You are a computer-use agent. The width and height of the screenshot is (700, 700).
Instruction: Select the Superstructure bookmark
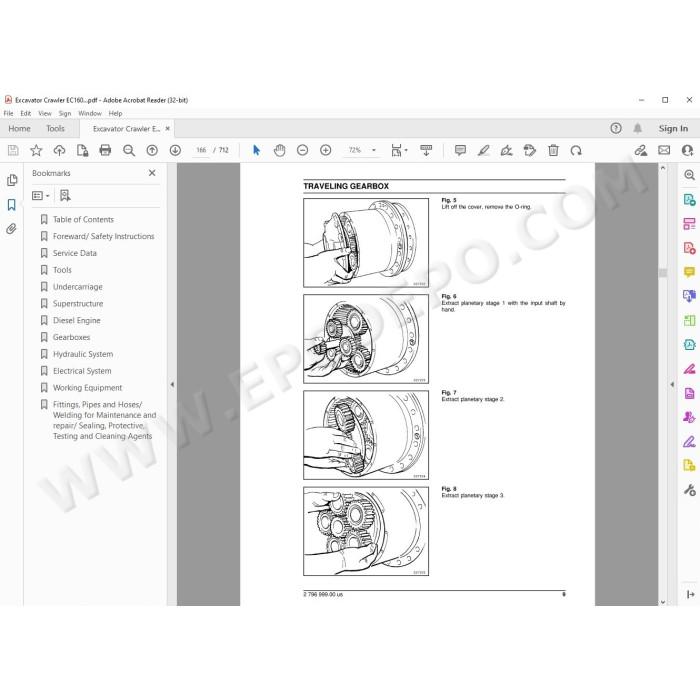pos(78,304)
